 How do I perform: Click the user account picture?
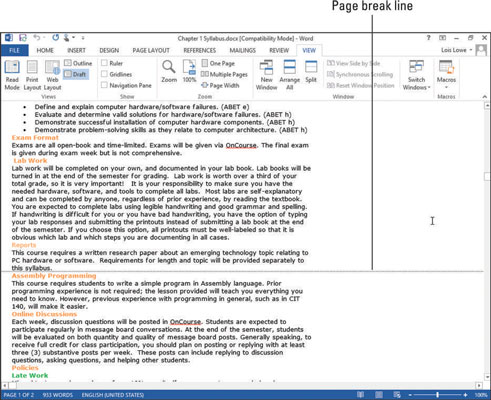coord(481,50)
